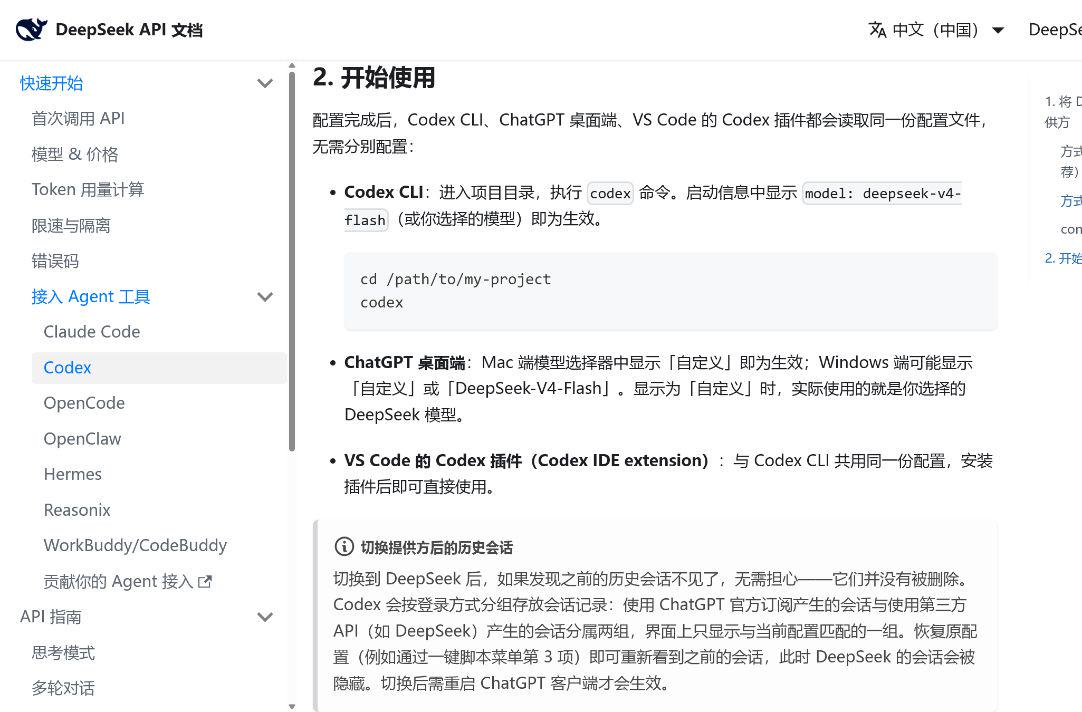Click 切换提供方后的历史会话 admonition title
The height and width of the screenshot is (712, 1082).
437,548
